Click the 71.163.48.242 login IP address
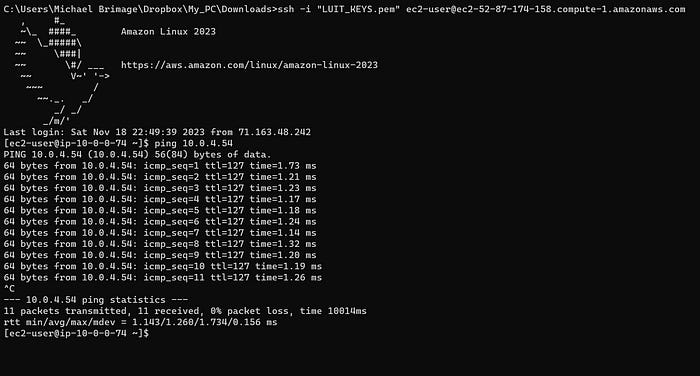The image size is (700, 376). [x=275, y=132]
